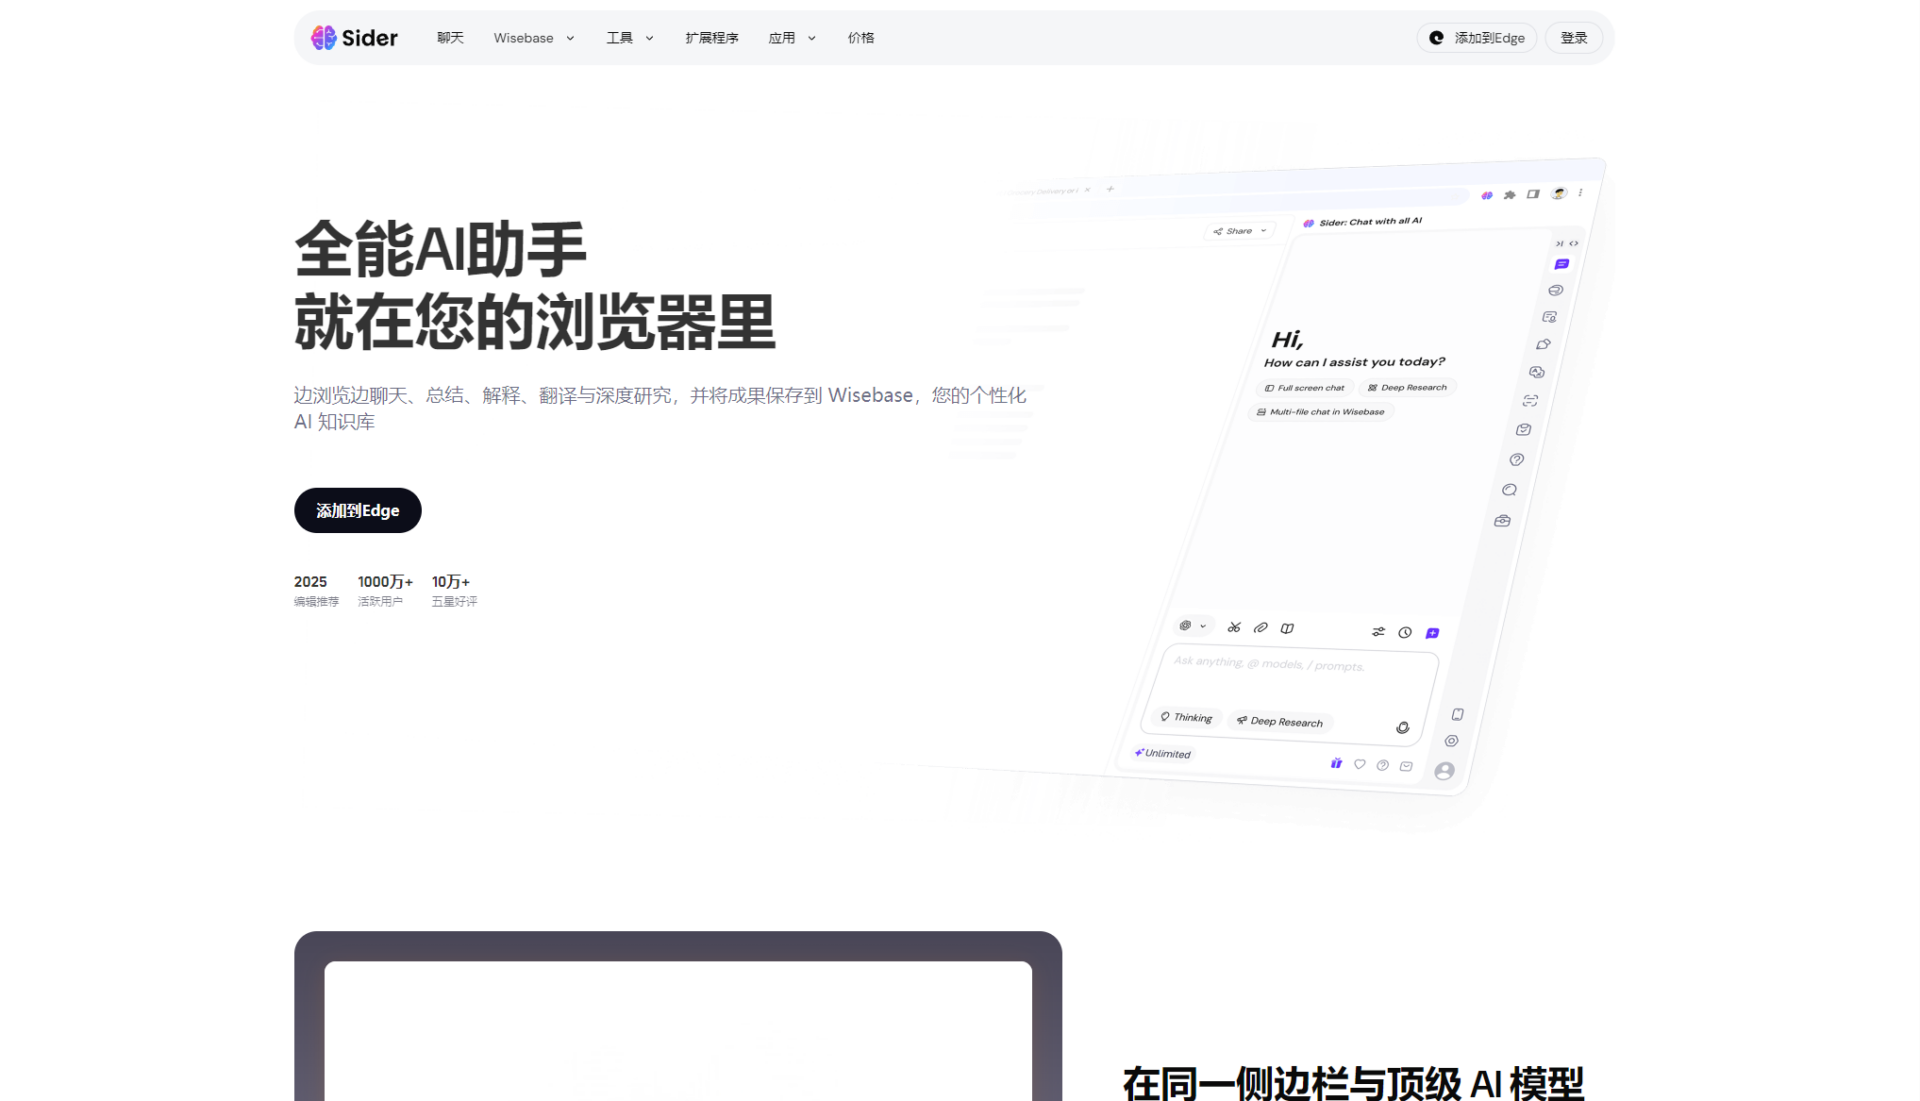Viewport: 1920px width, 1101px height.
Task: Click the 添加到Edge button
Action: click(357, 510)
